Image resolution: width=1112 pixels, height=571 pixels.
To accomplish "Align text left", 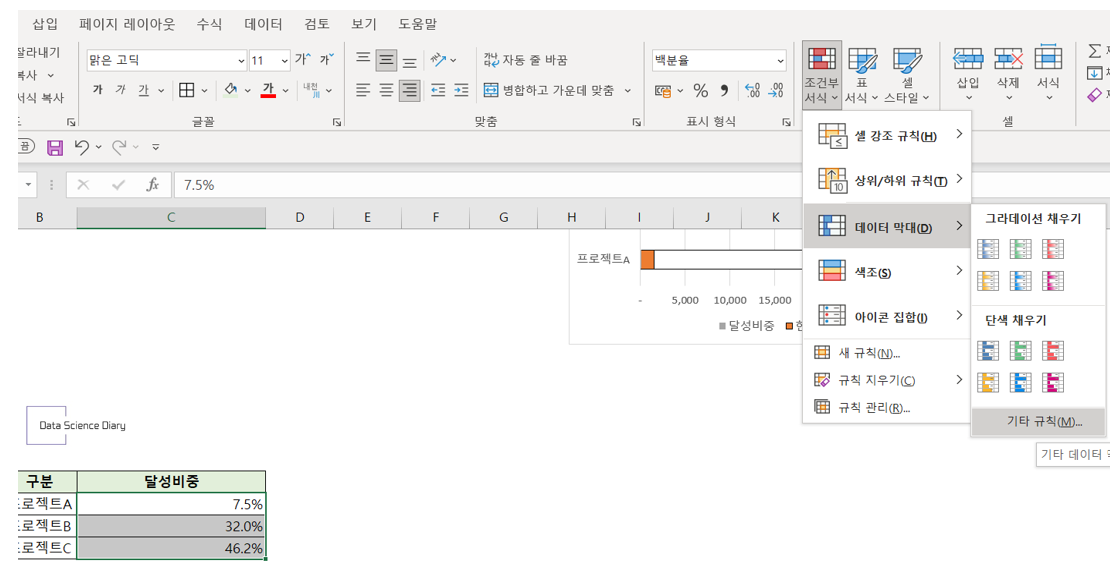I will click(363, 90).
